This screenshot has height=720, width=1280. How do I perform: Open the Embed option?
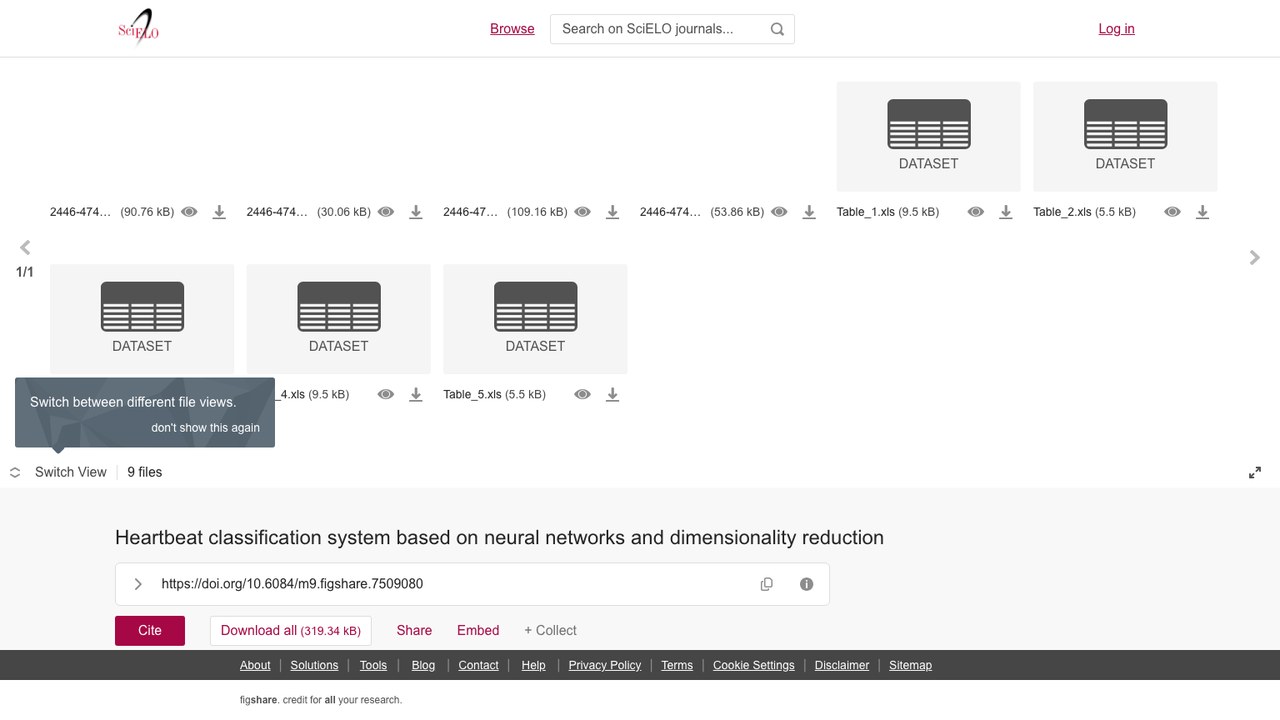tap(478, 631)
